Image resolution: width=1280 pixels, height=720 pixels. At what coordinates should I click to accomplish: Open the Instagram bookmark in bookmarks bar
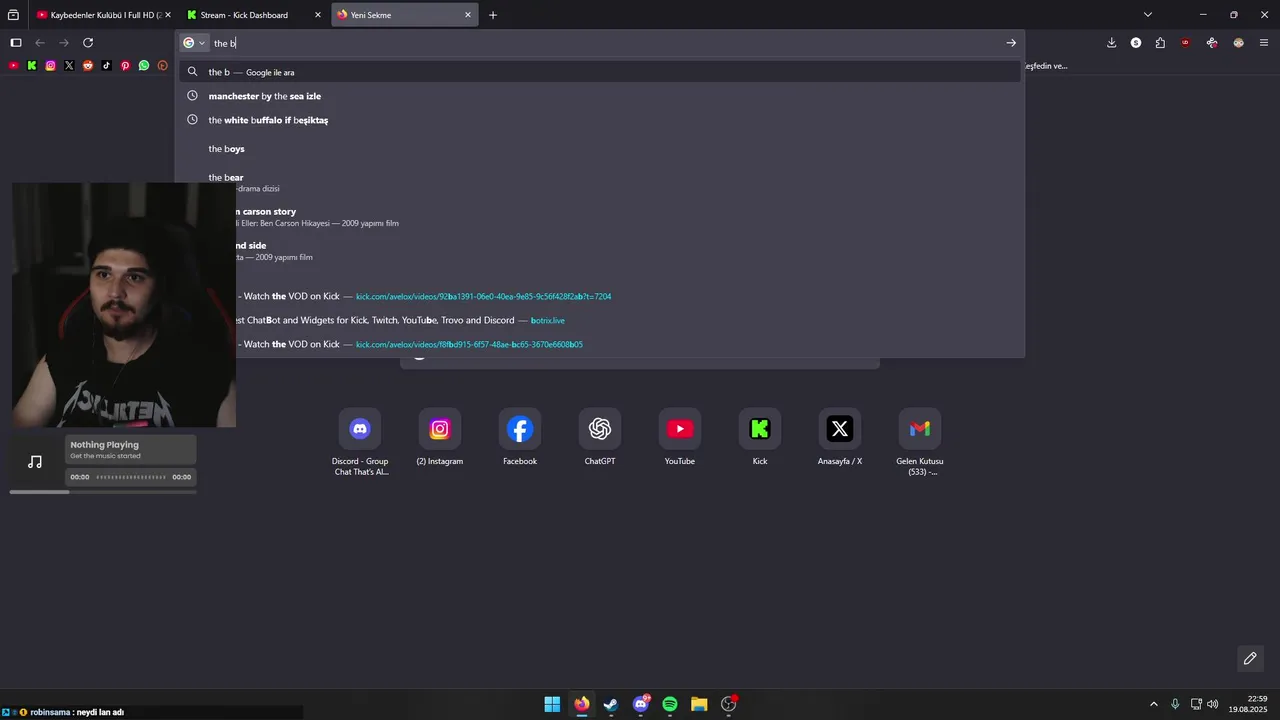51,66
